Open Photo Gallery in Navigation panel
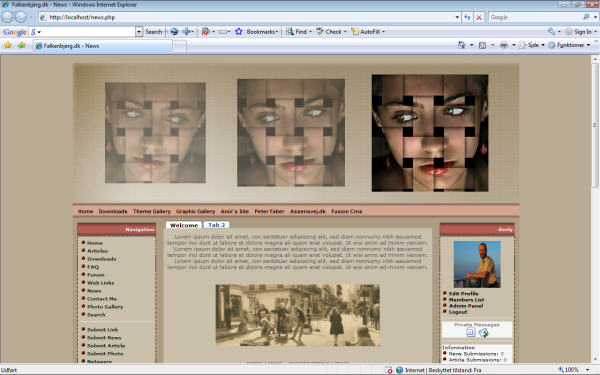The height and width of the screenshot is (375, 600). click(x=105, y=307)
